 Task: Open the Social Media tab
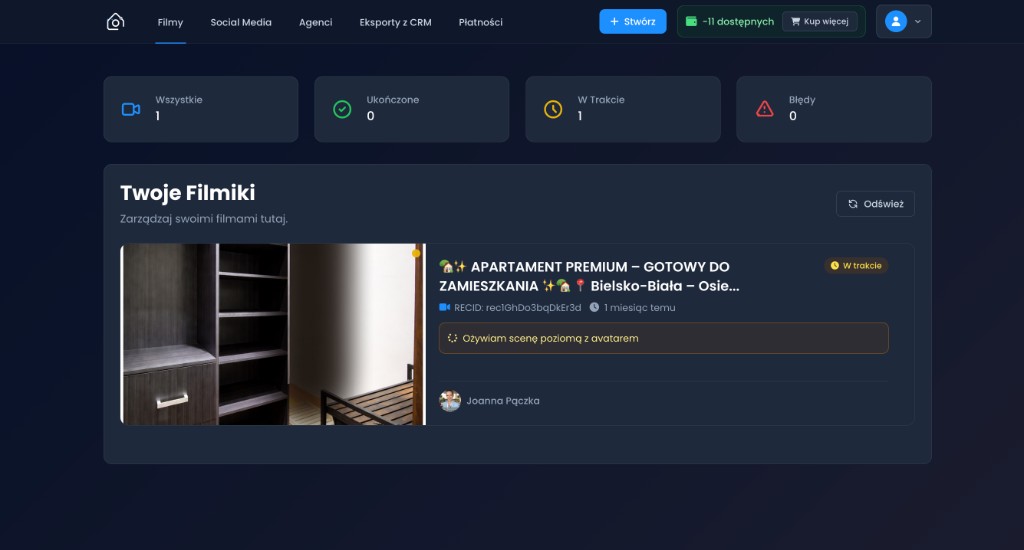(241, 22)
